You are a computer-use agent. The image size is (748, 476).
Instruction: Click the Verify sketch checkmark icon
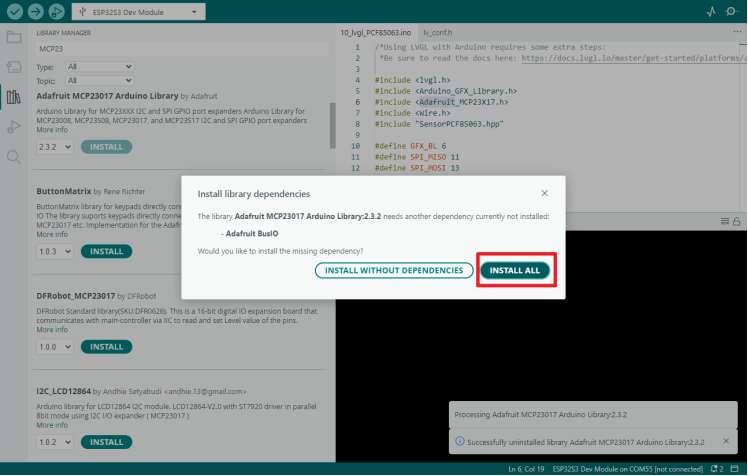click(14, 11)
